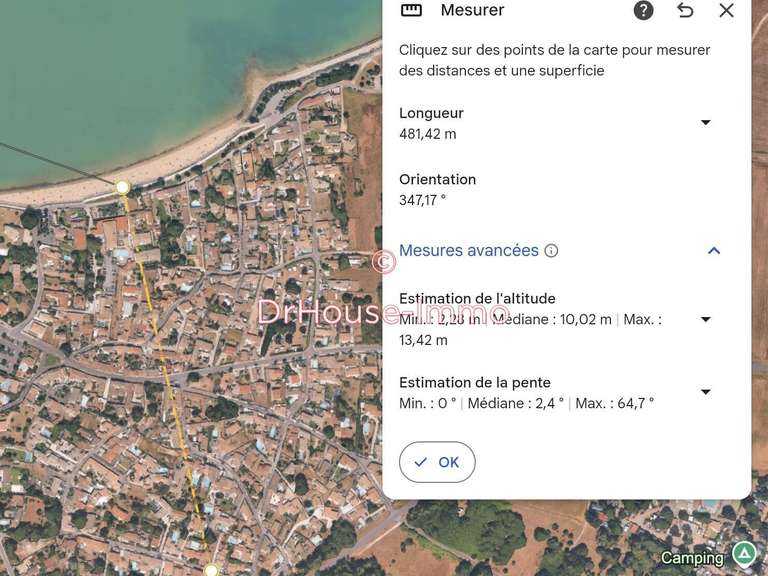Select the measurement point on the beach
Image resolution: width=768 pixels, height=576 pixels.
(122, 187)
